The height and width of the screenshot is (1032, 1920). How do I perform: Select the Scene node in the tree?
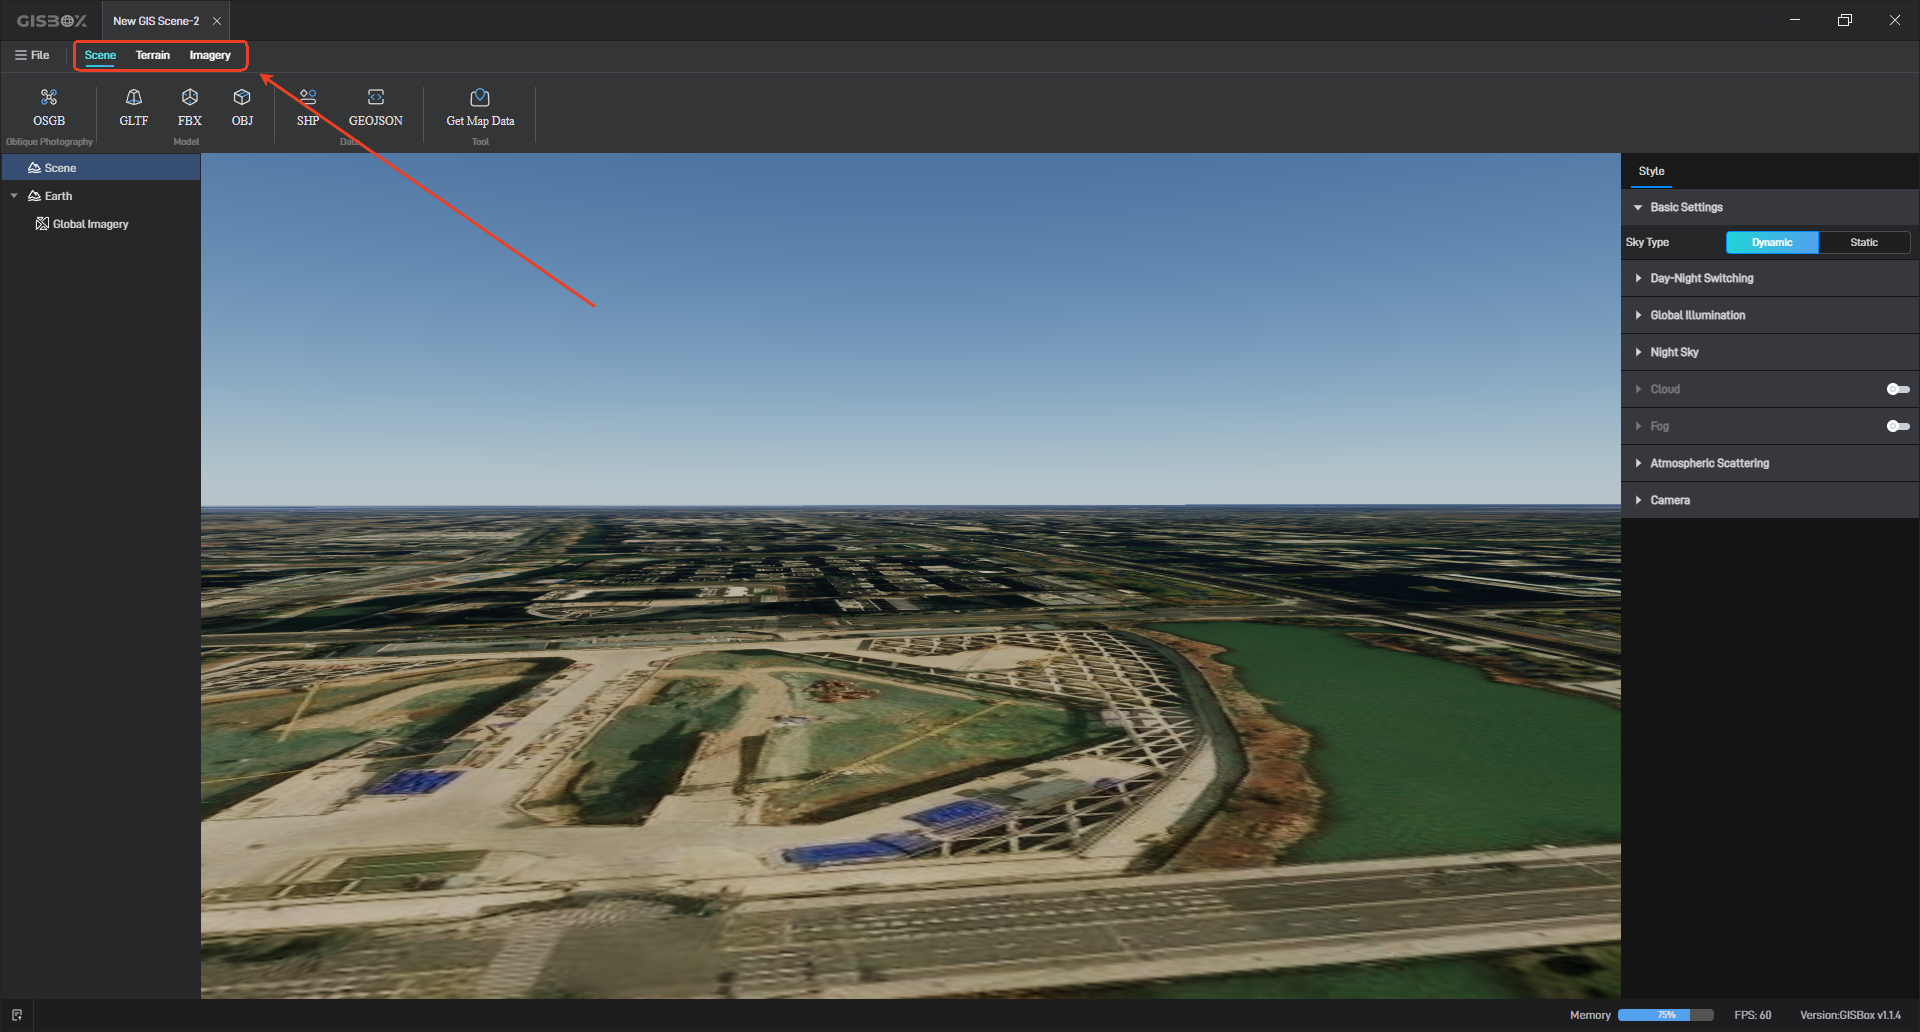click(100, 168)
